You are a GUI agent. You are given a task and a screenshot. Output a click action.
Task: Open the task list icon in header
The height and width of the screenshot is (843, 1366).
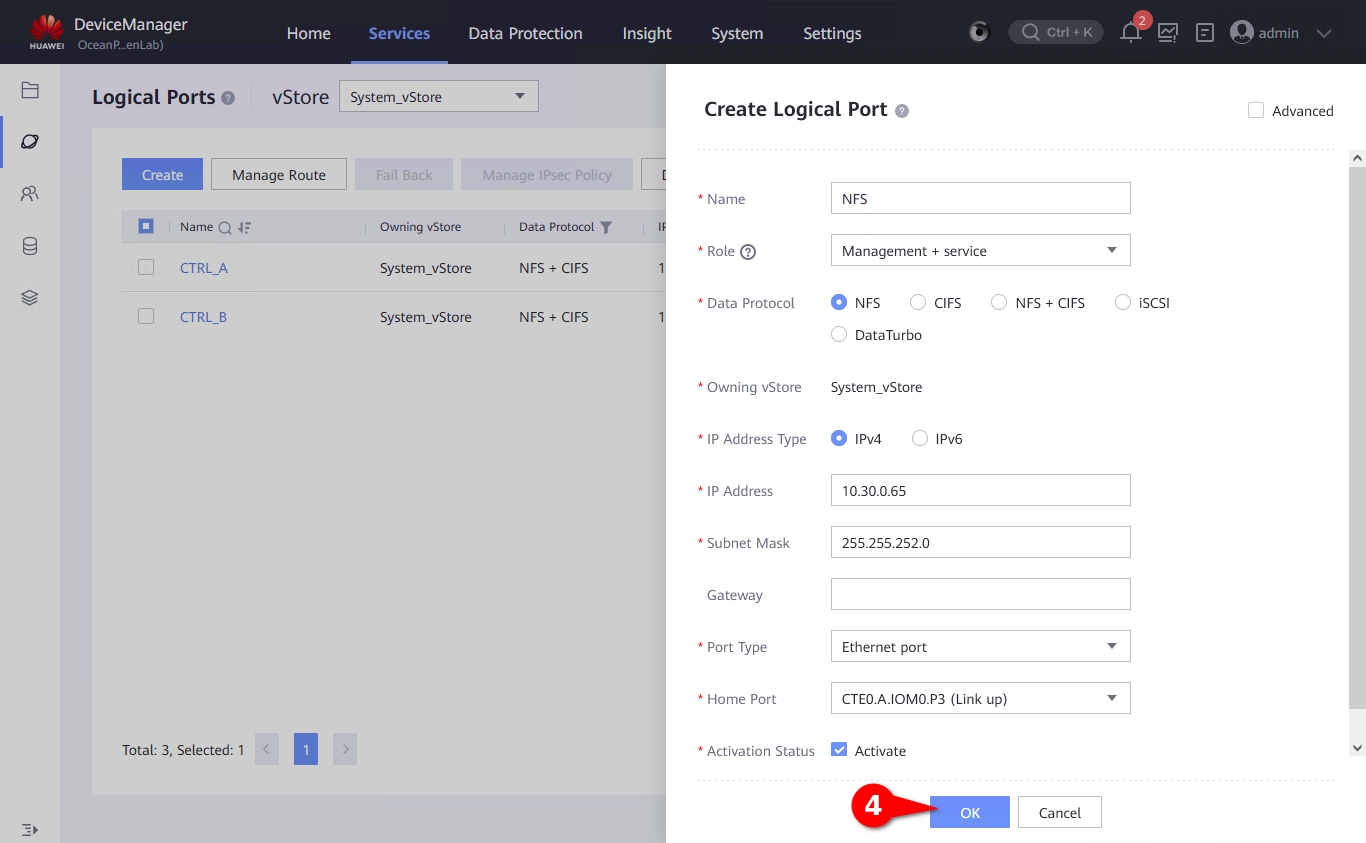[1205, 33]
